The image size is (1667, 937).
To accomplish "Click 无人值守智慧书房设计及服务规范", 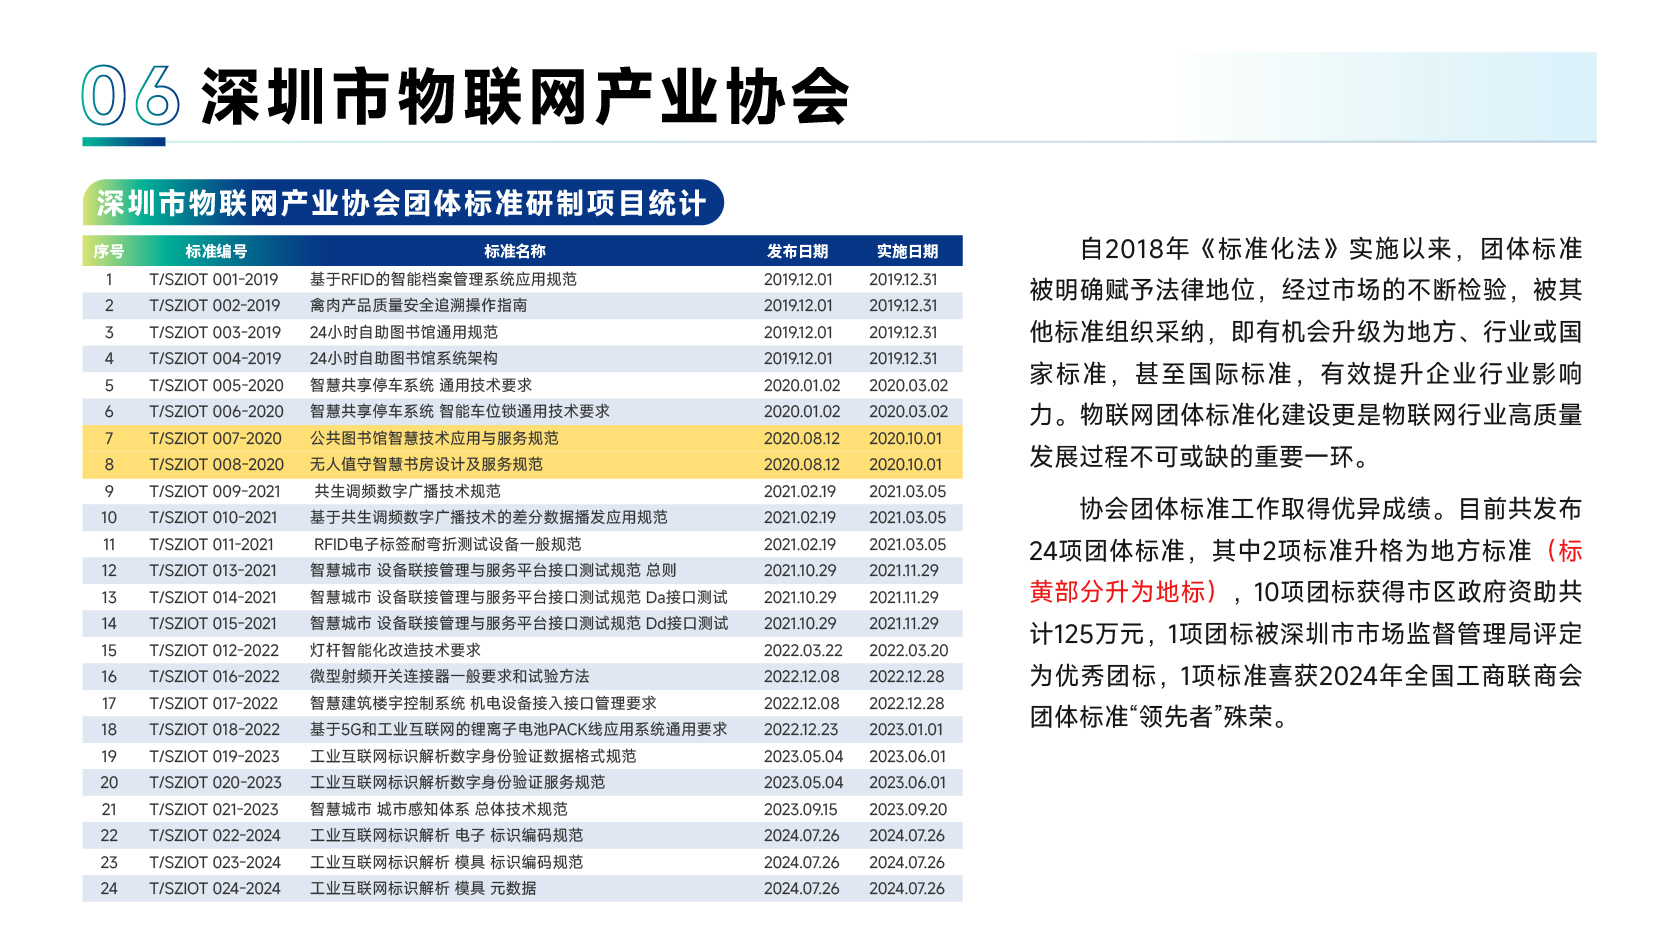I will [x=426, y=464].
